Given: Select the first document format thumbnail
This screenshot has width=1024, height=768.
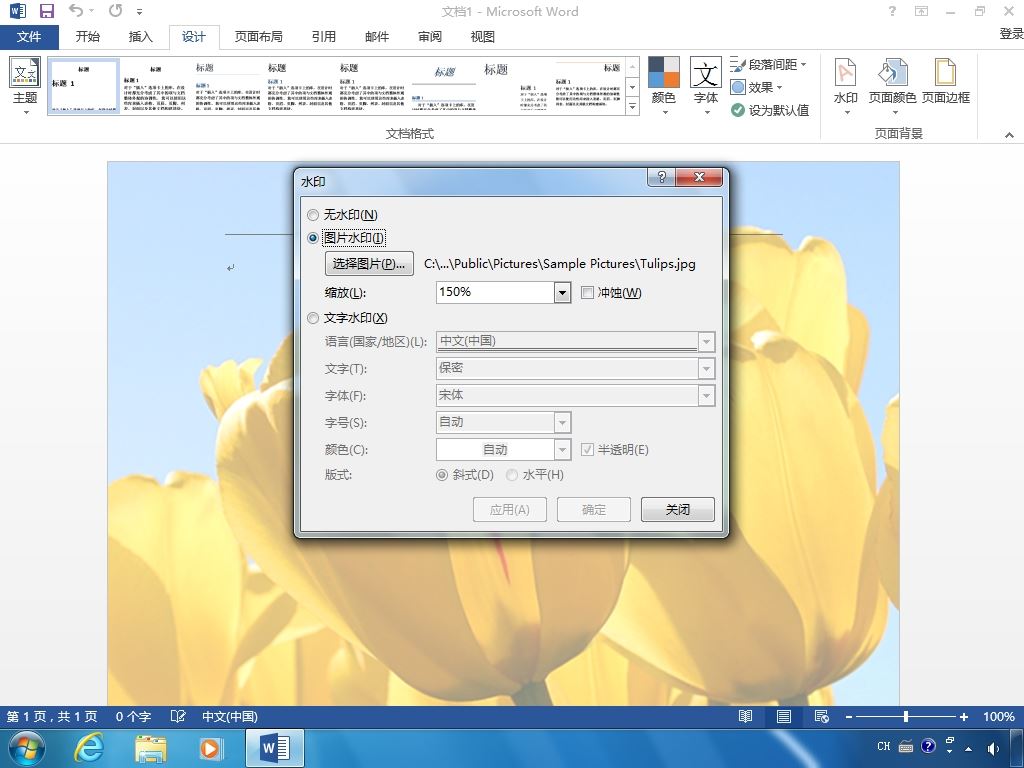Looking at the screenshot, I should pyautogui.click(x=84, y=87).
